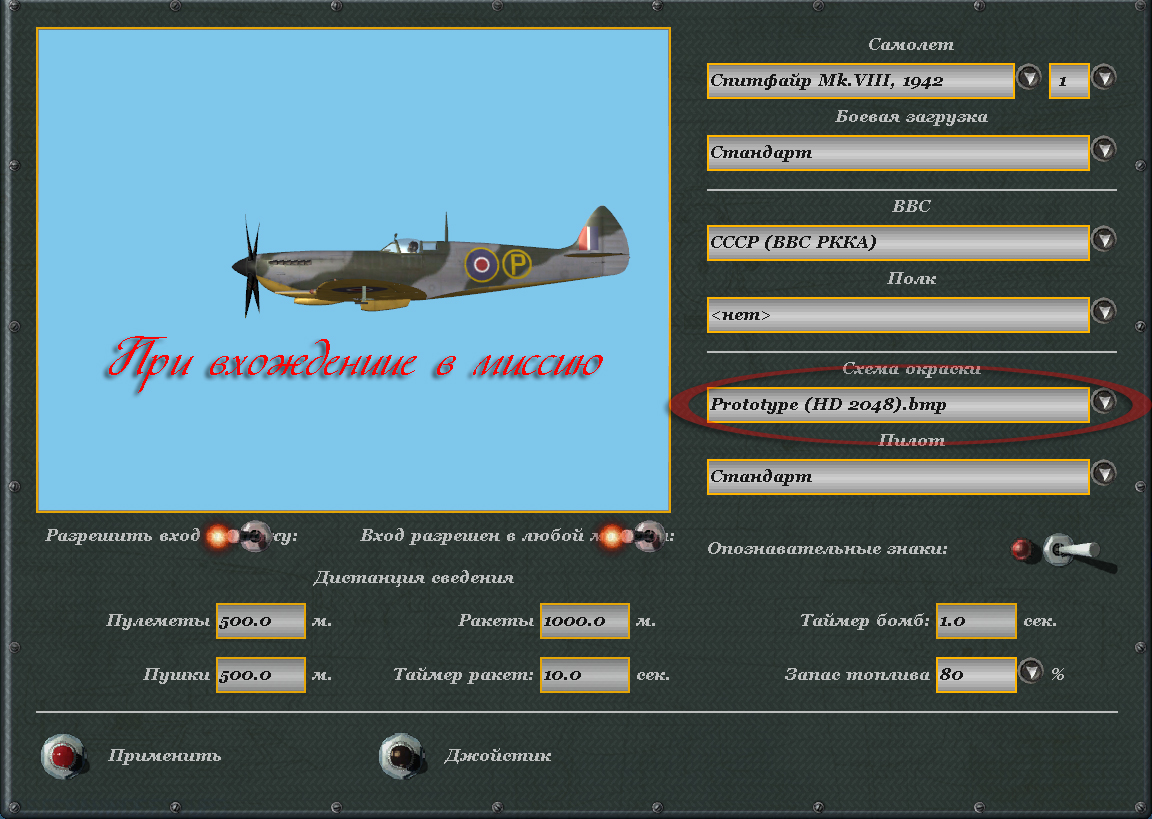Open the aircraft selection arrow next to Спитфайр
This screenshot has width=1152, height=819.
pos(1029,77)
